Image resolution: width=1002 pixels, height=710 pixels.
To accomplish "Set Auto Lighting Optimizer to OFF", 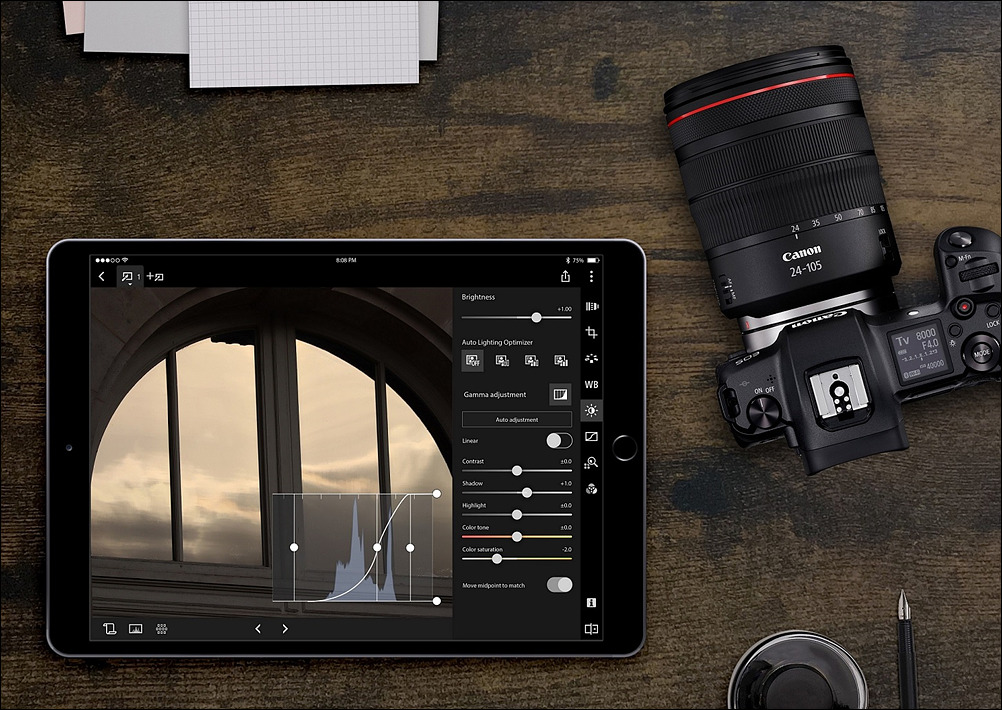I will (472, 361).
